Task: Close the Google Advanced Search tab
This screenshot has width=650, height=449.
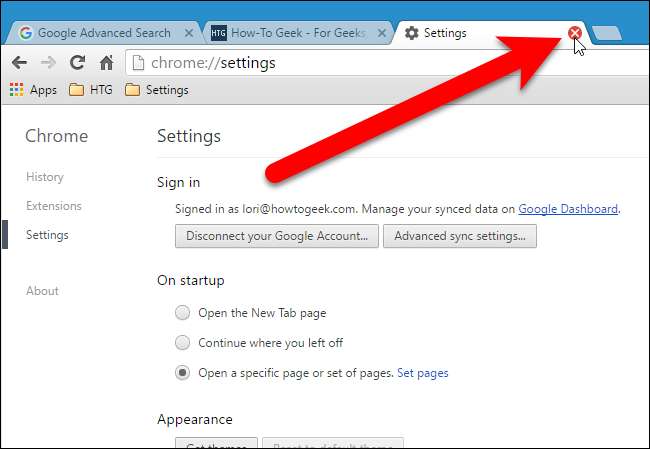Action: point(189,33)
